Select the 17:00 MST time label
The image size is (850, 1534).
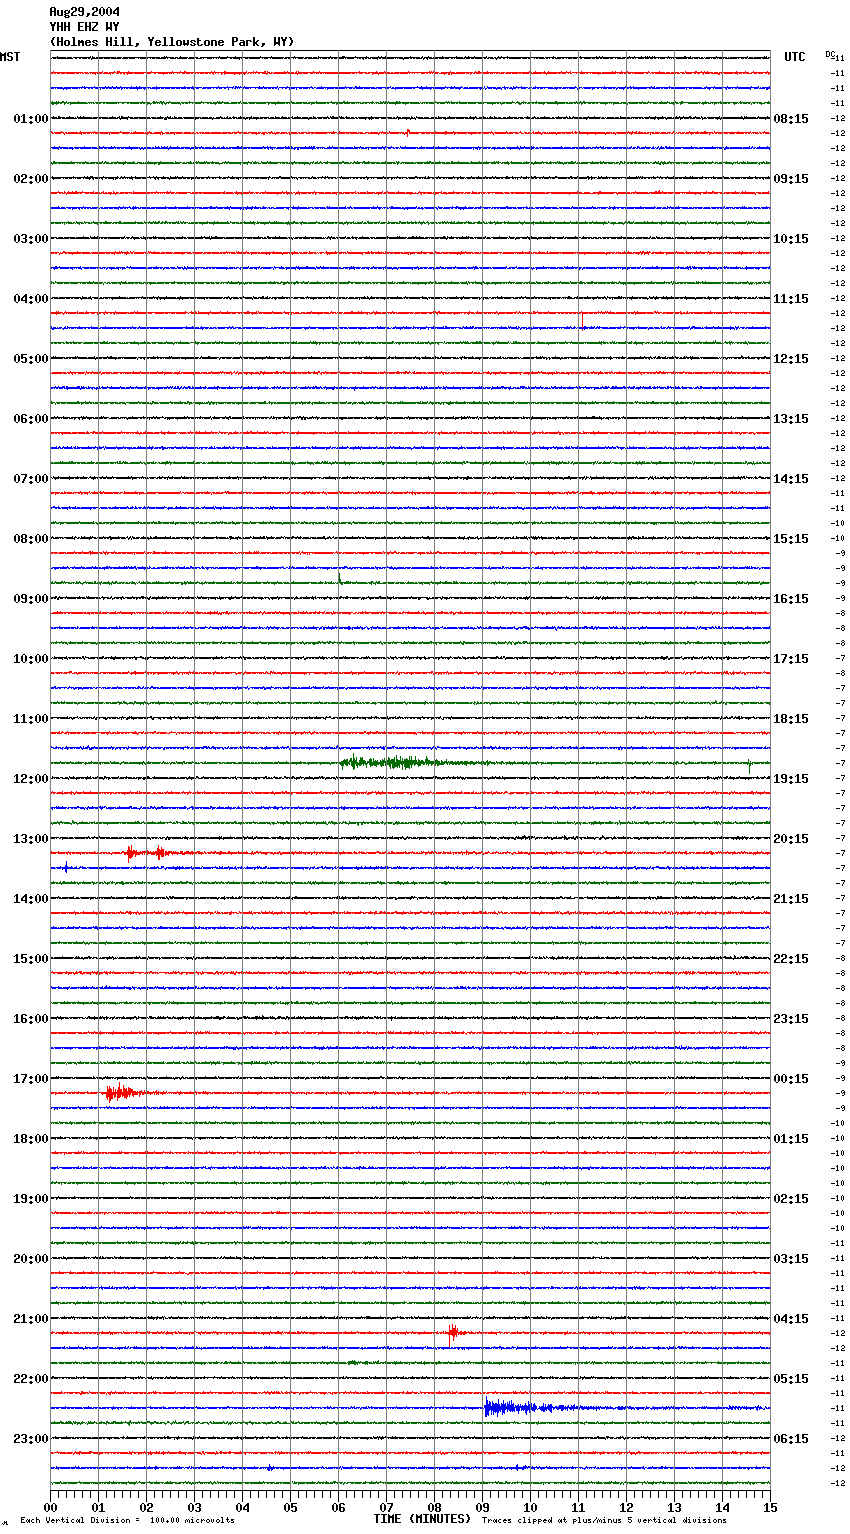pos(31,1079)
